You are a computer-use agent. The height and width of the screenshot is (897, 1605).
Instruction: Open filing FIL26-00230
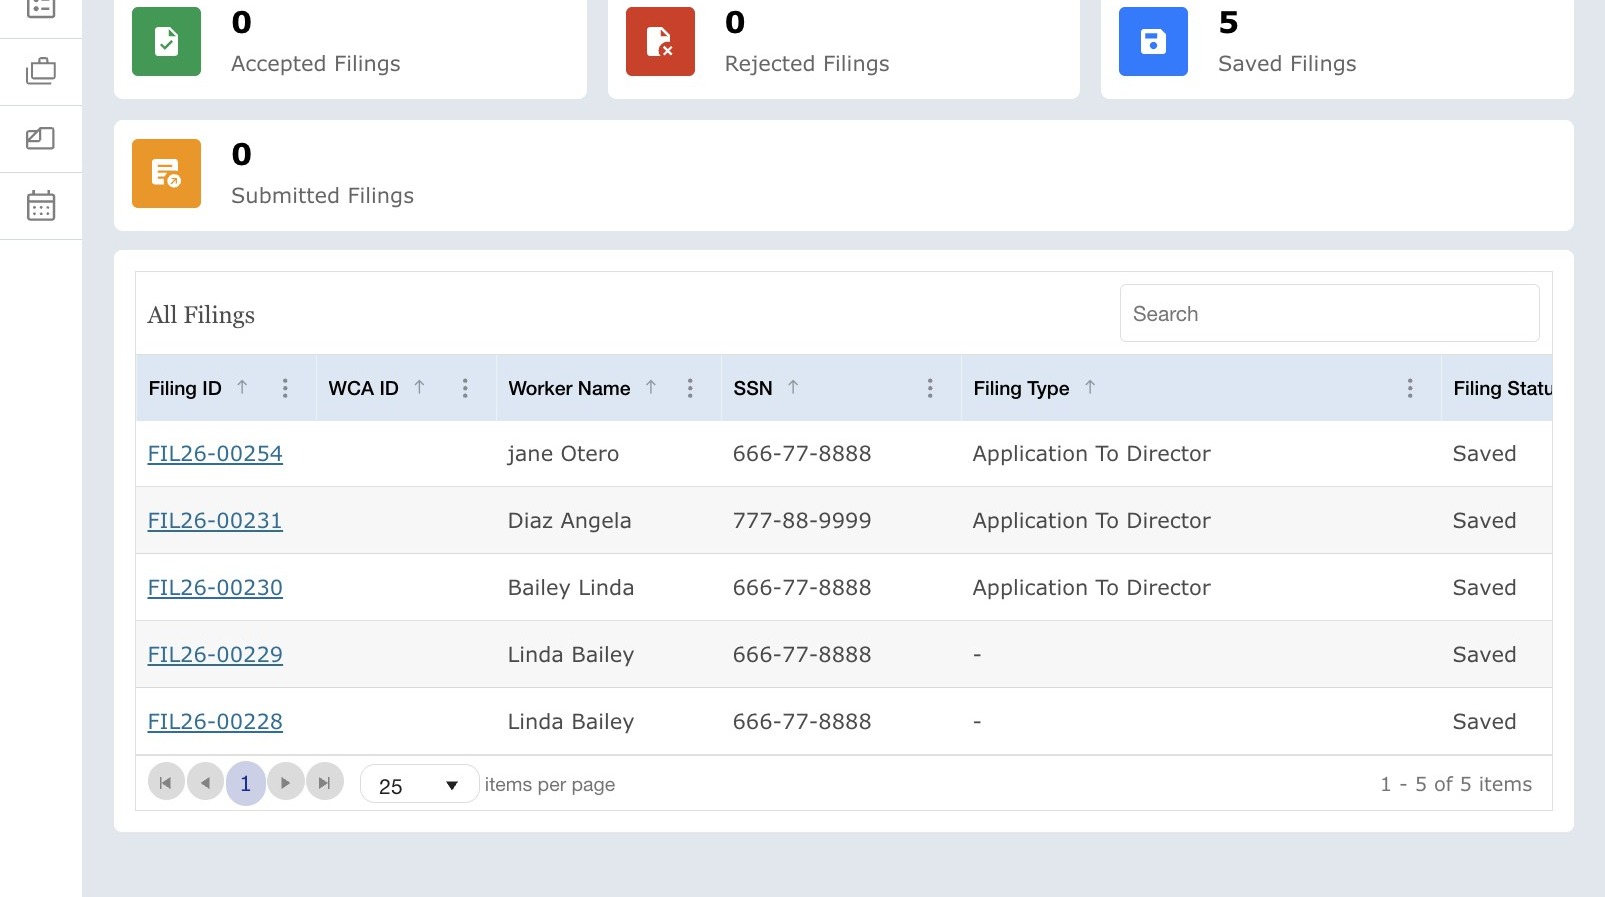215,588
